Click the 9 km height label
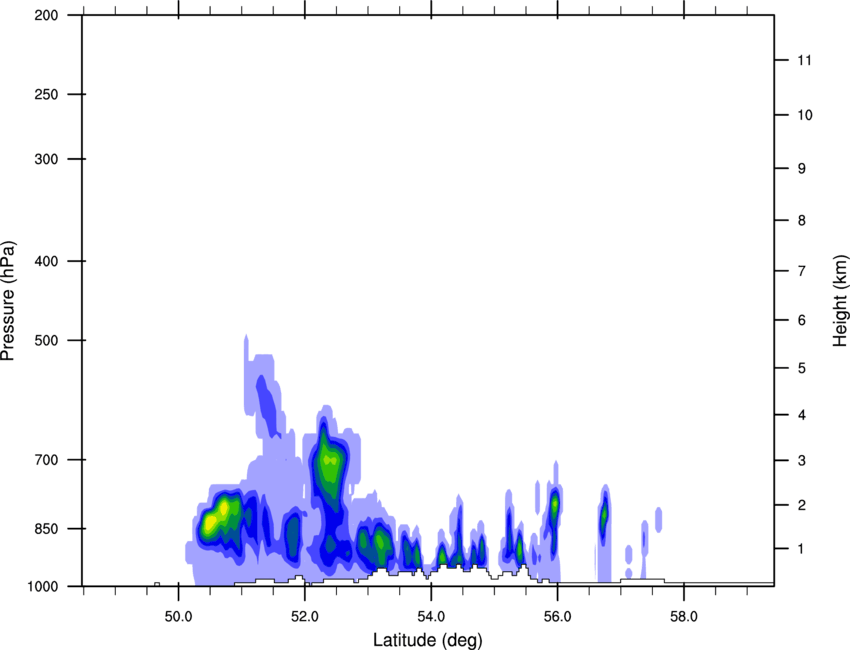Screen dimensions: 850x650 (802, 169)
